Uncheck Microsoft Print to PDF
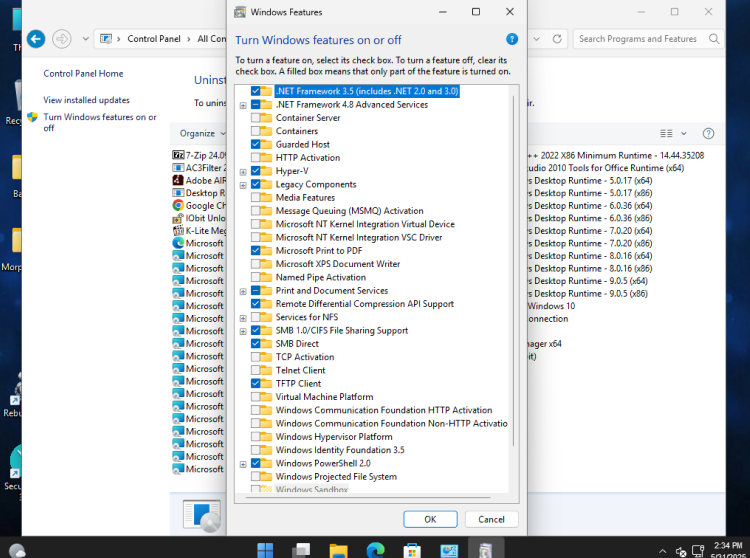750x558 pixels. click(x=255, y=251)
